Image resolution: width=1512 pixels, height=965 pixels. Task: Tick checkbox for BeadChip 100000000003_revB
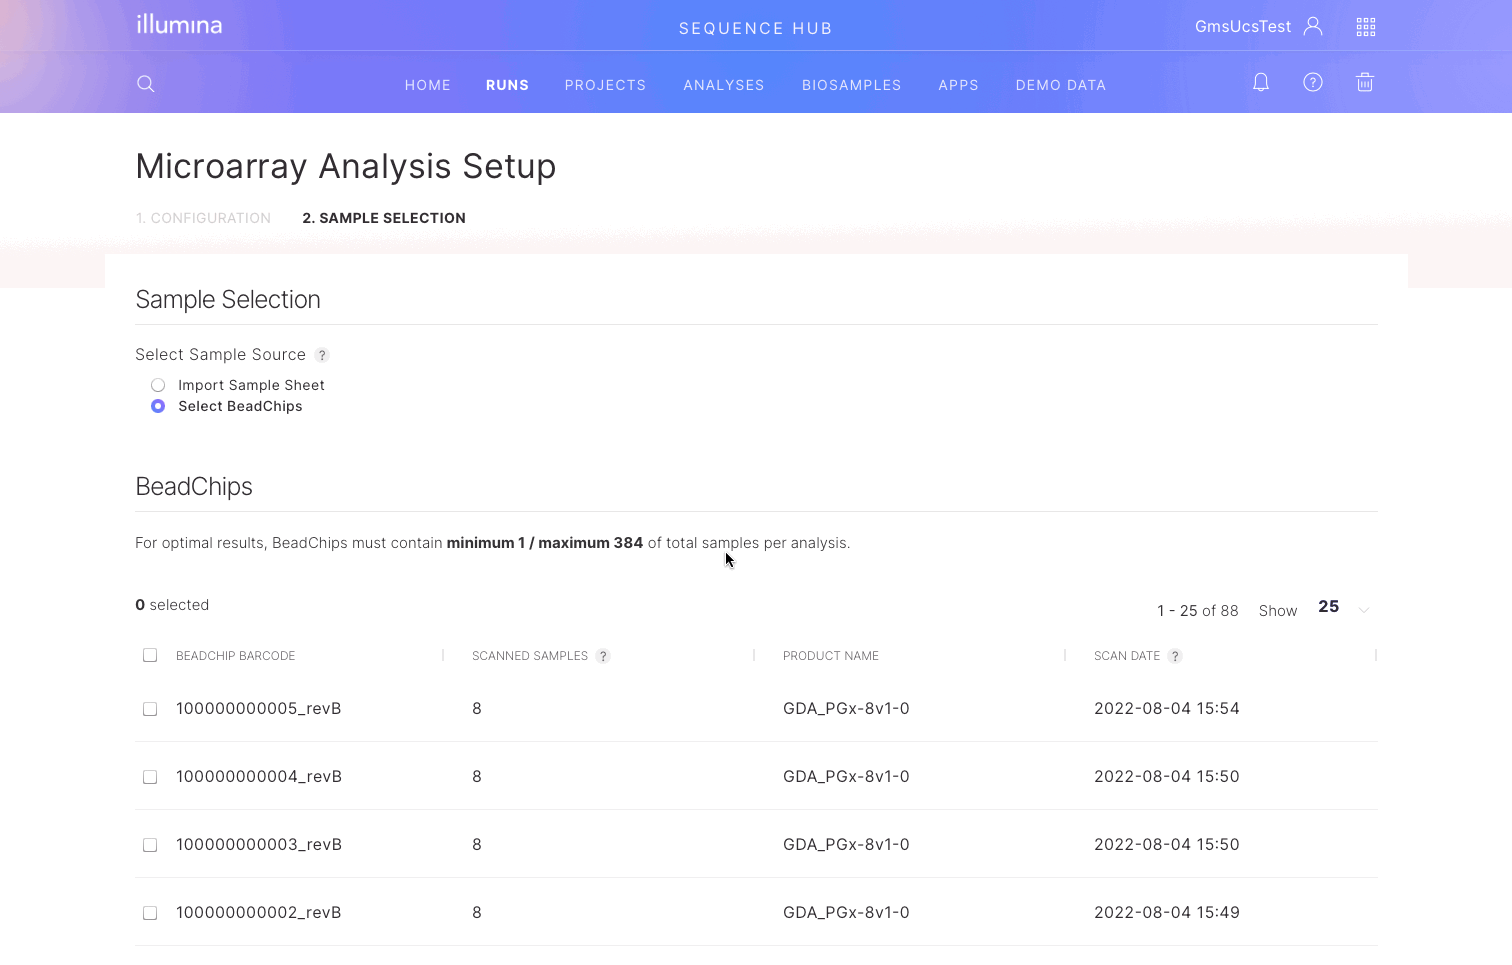click(150, 845)
